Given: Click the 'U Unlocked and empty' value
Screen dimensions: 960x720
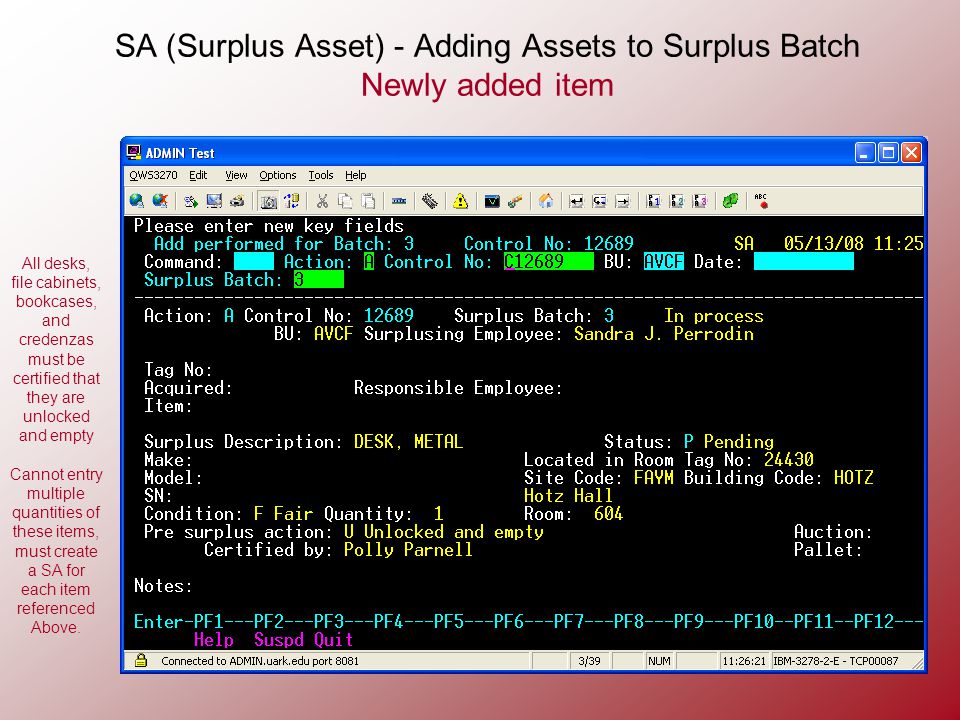Looking at the screenshot, I should 443,531.
